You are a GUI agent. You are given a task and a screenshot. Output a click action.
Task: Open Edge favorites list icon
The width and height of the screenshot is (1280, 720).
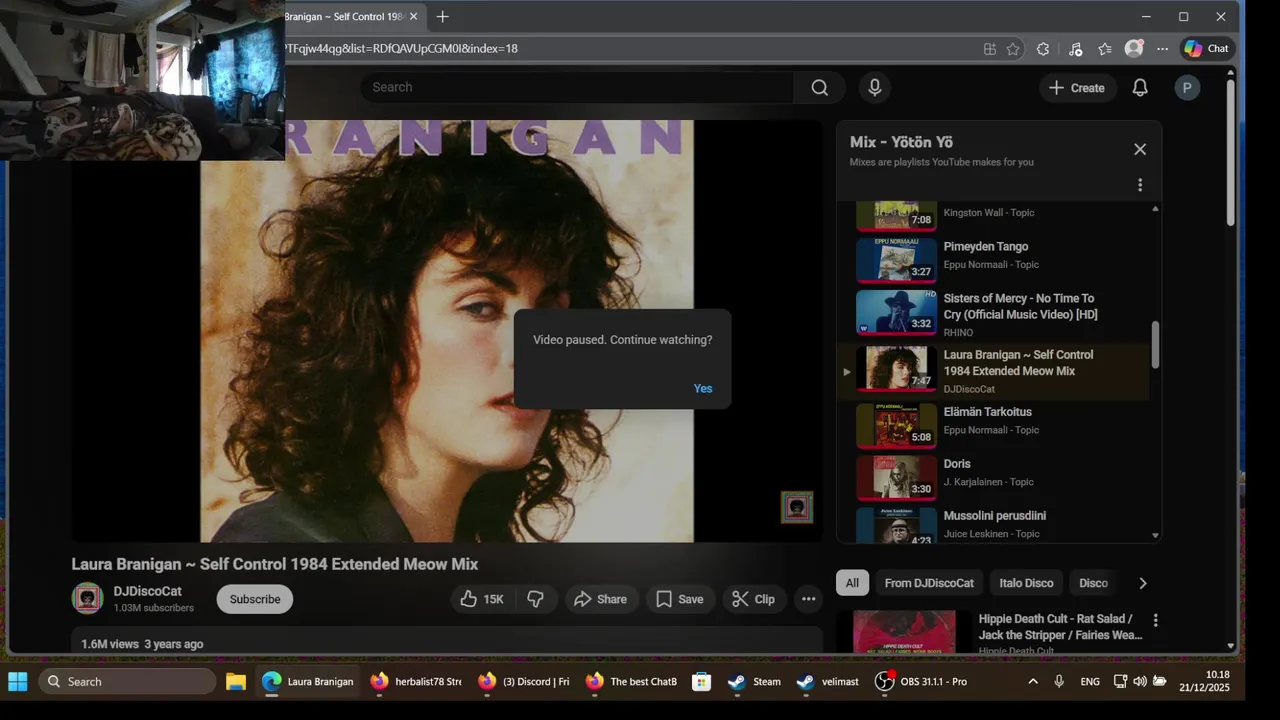coord(1105,48)
